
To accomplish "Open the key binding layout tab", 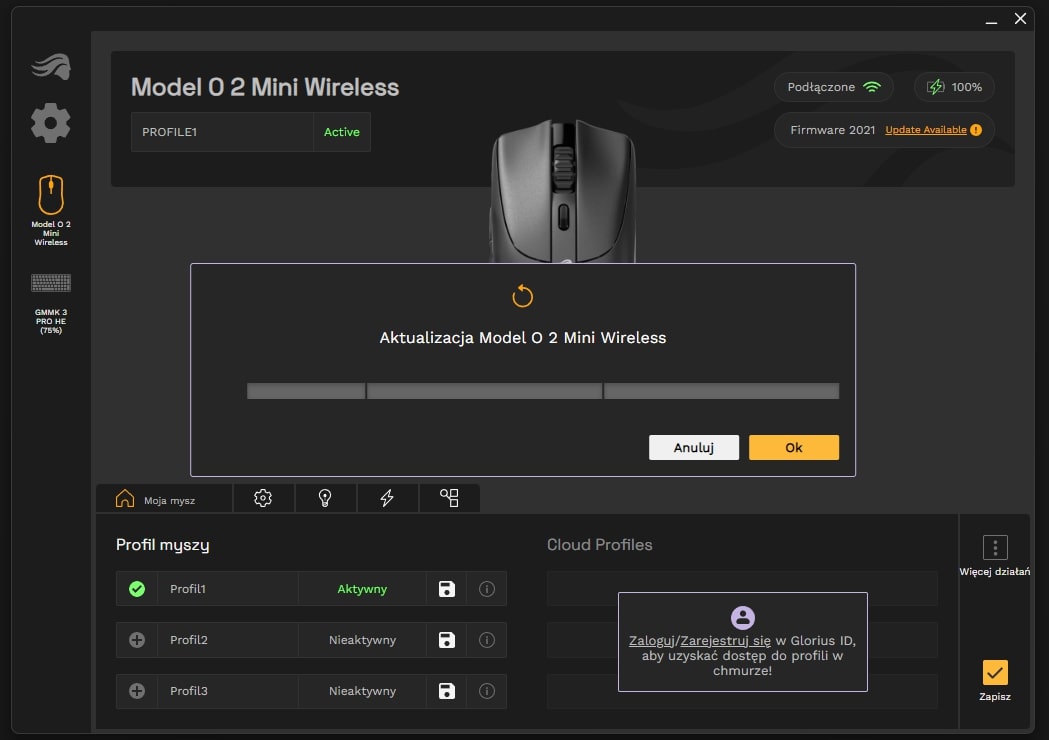I will pyautogui.click(x=449, y=498).
